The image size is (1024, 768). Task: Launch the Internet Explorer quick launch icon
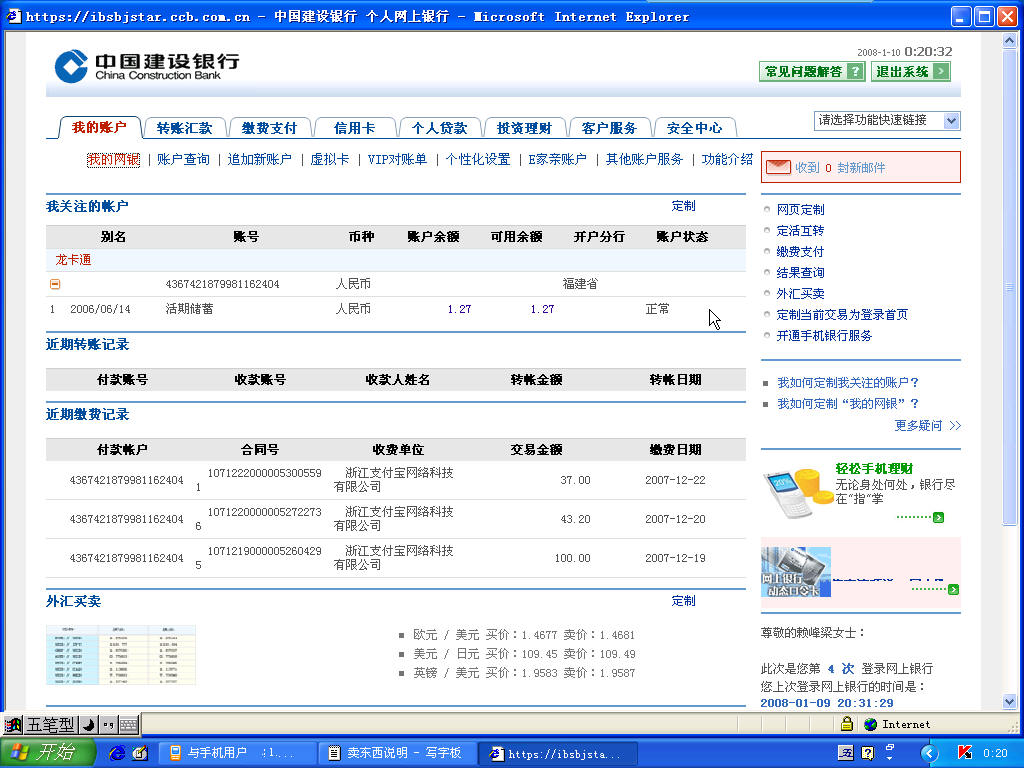pyautogui.click(x=117, y=753)
